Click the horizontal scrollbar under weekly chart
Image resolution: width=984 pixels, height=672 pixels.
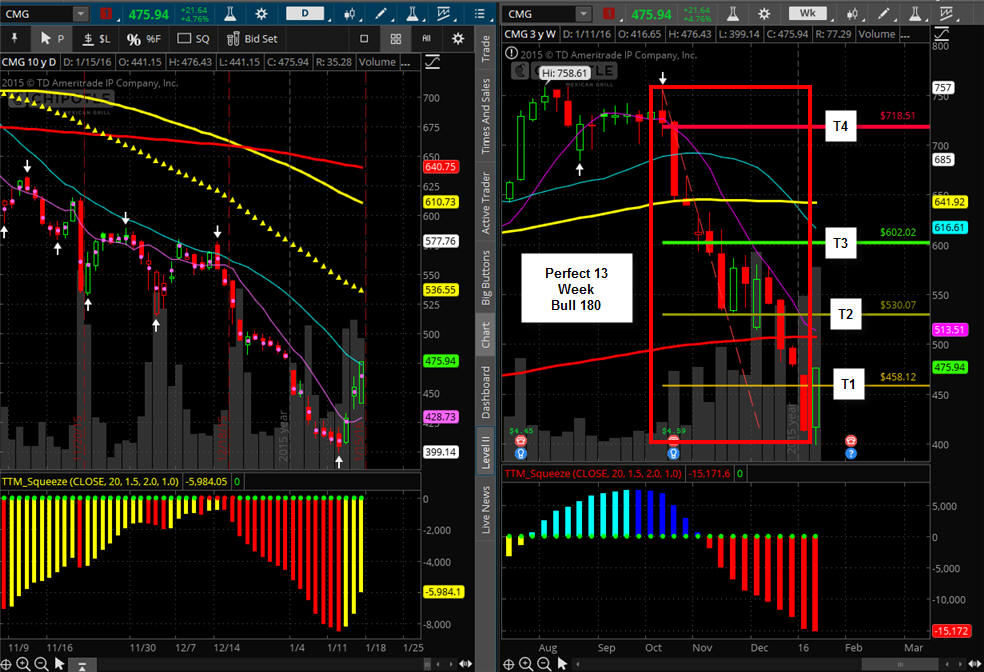coord(756,664)
